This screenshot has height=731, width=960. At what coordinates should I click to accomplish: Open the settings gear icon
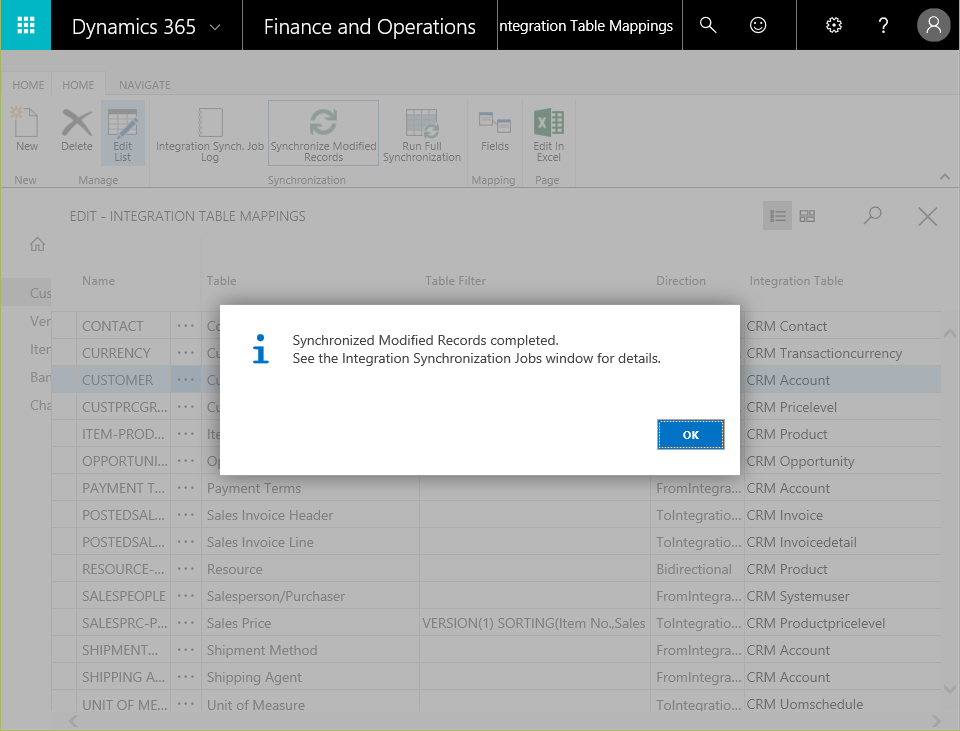834,25
